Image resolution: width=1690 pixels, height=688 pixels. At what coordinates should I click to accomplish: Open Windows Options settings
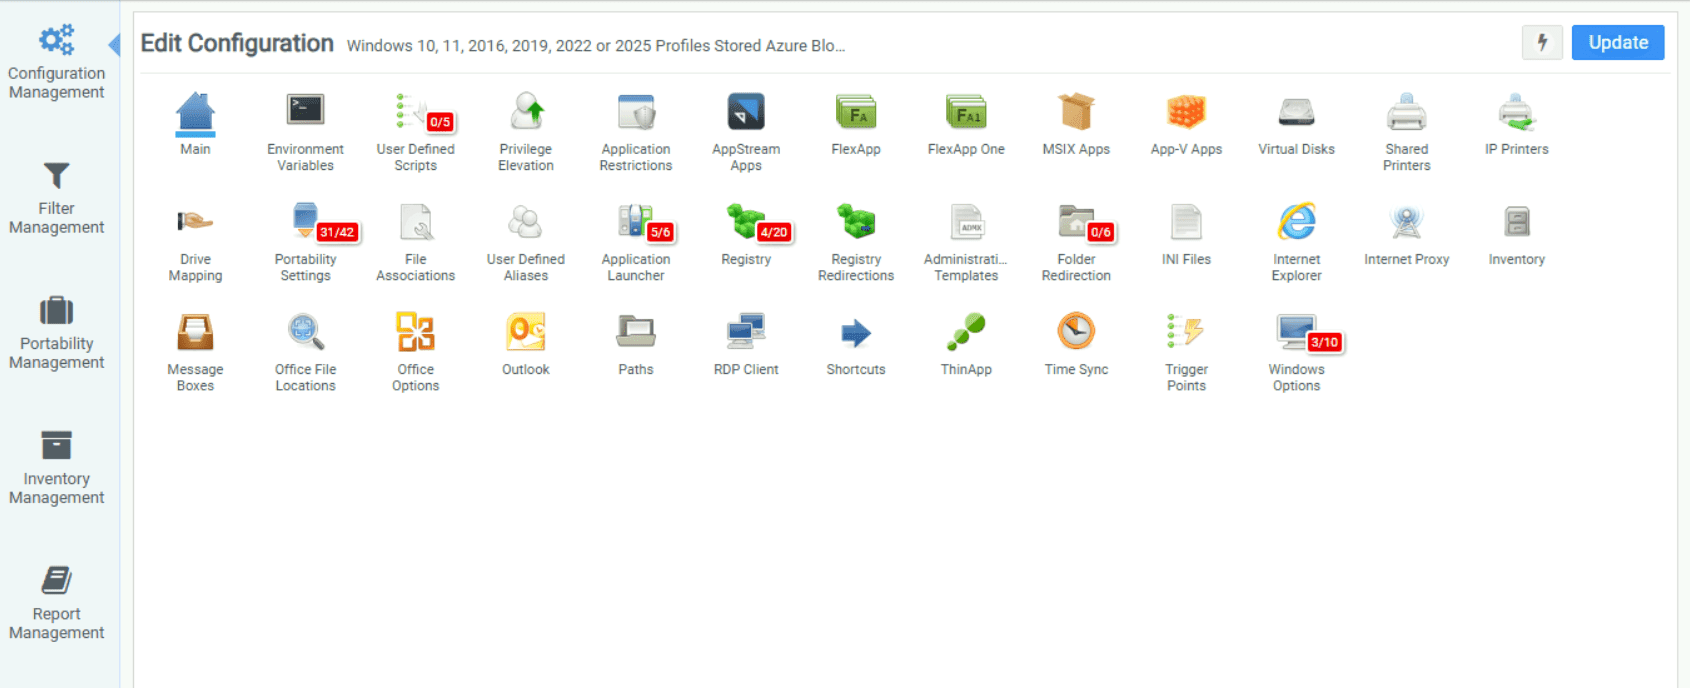pyautogui.click(x=1296, y=332)
